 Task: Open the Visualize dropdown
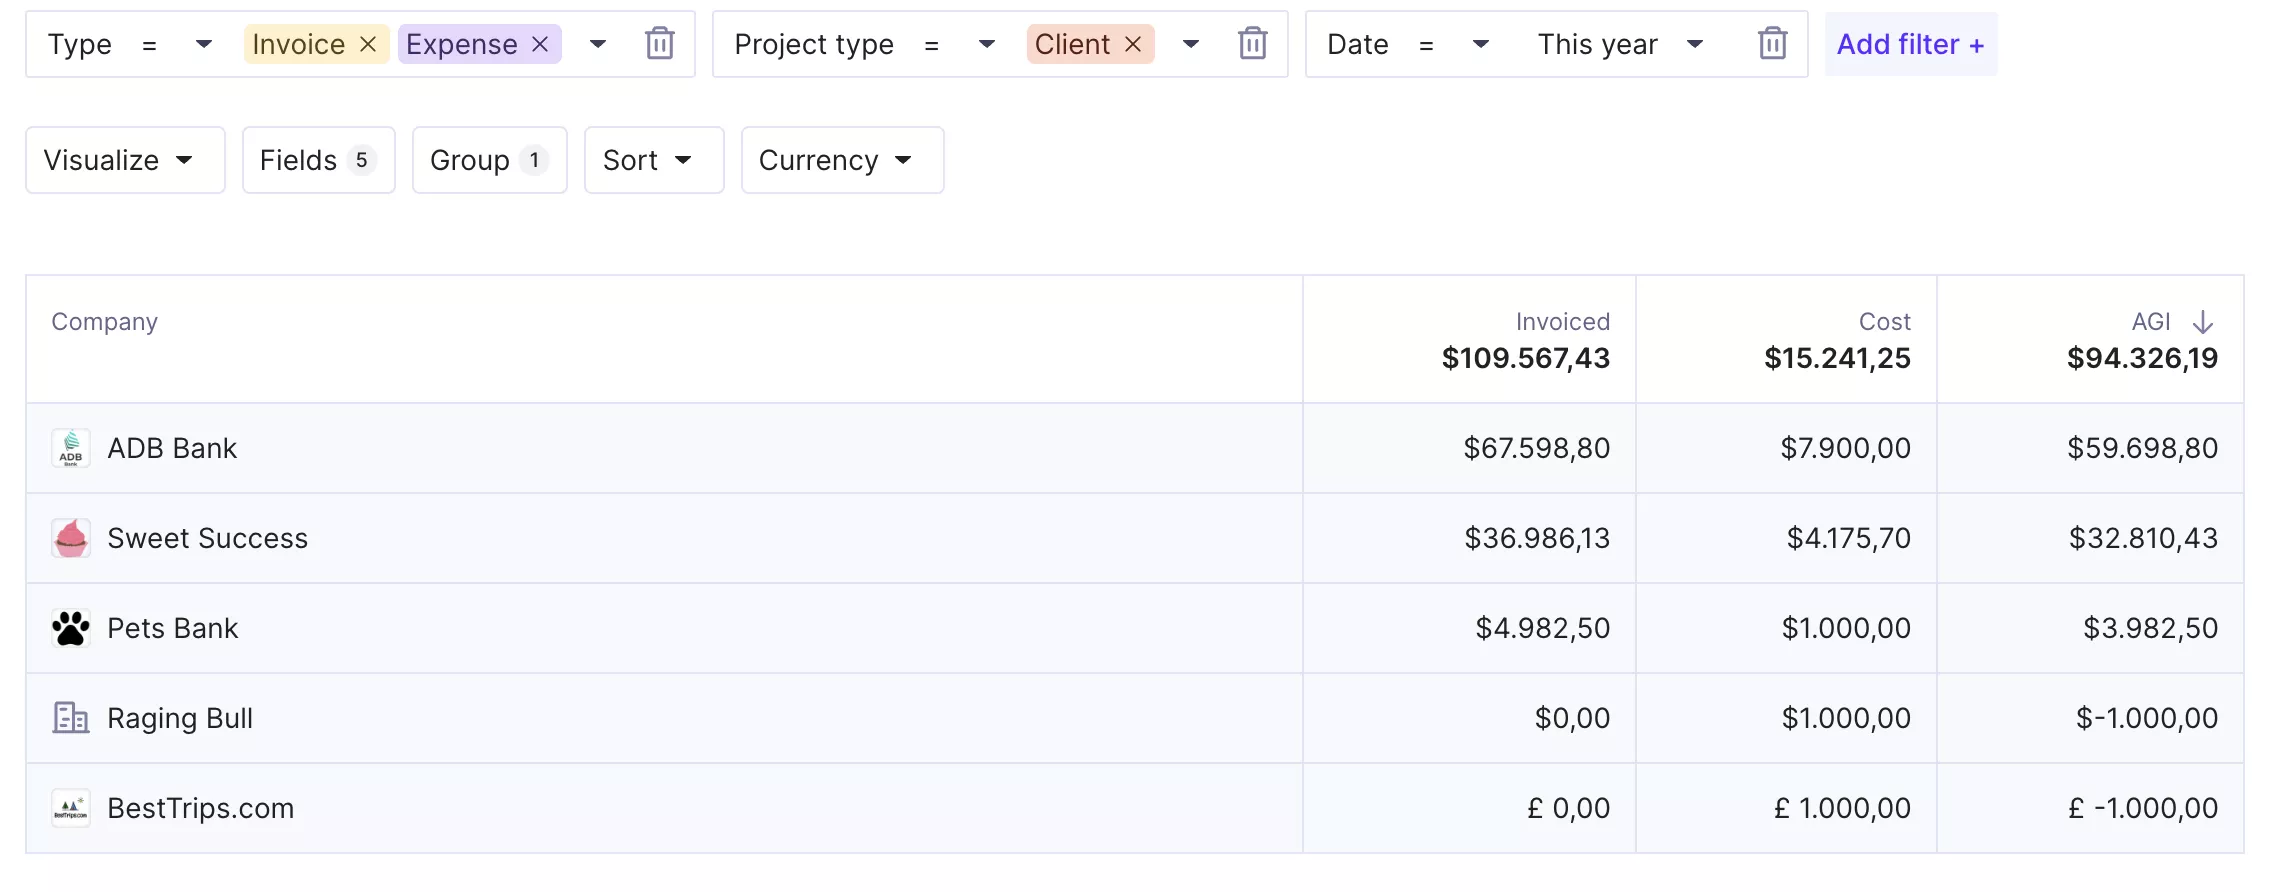tap(124, 160)
